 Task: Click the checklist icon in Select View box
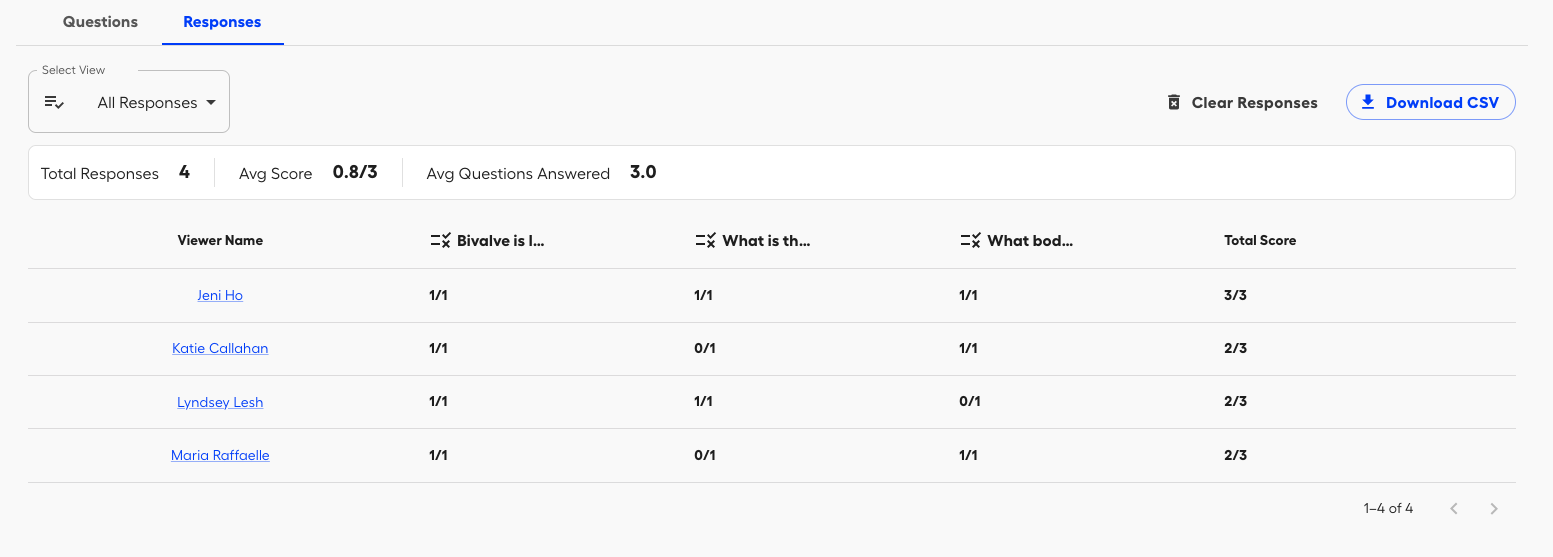54,102
